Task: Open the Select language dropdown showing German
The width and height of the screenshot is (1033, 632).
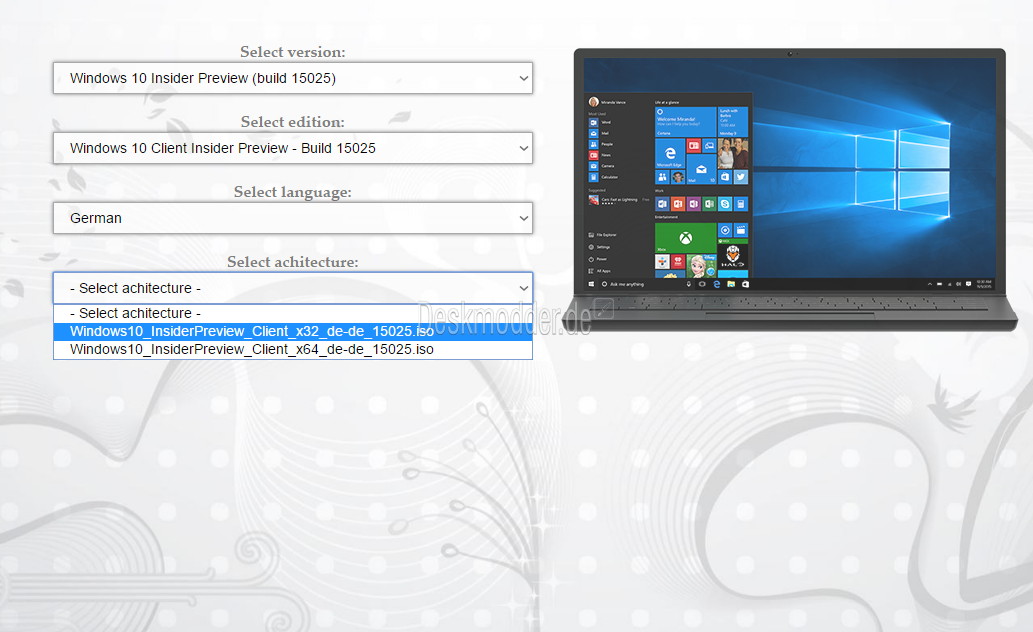Action: 293,218
